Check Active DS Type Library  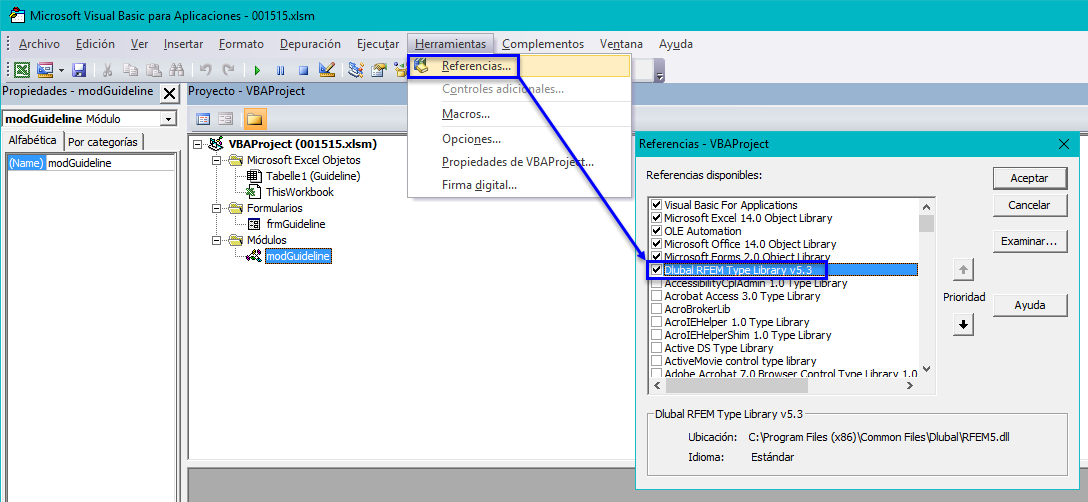pyautogui.click(x=656, y=348)
